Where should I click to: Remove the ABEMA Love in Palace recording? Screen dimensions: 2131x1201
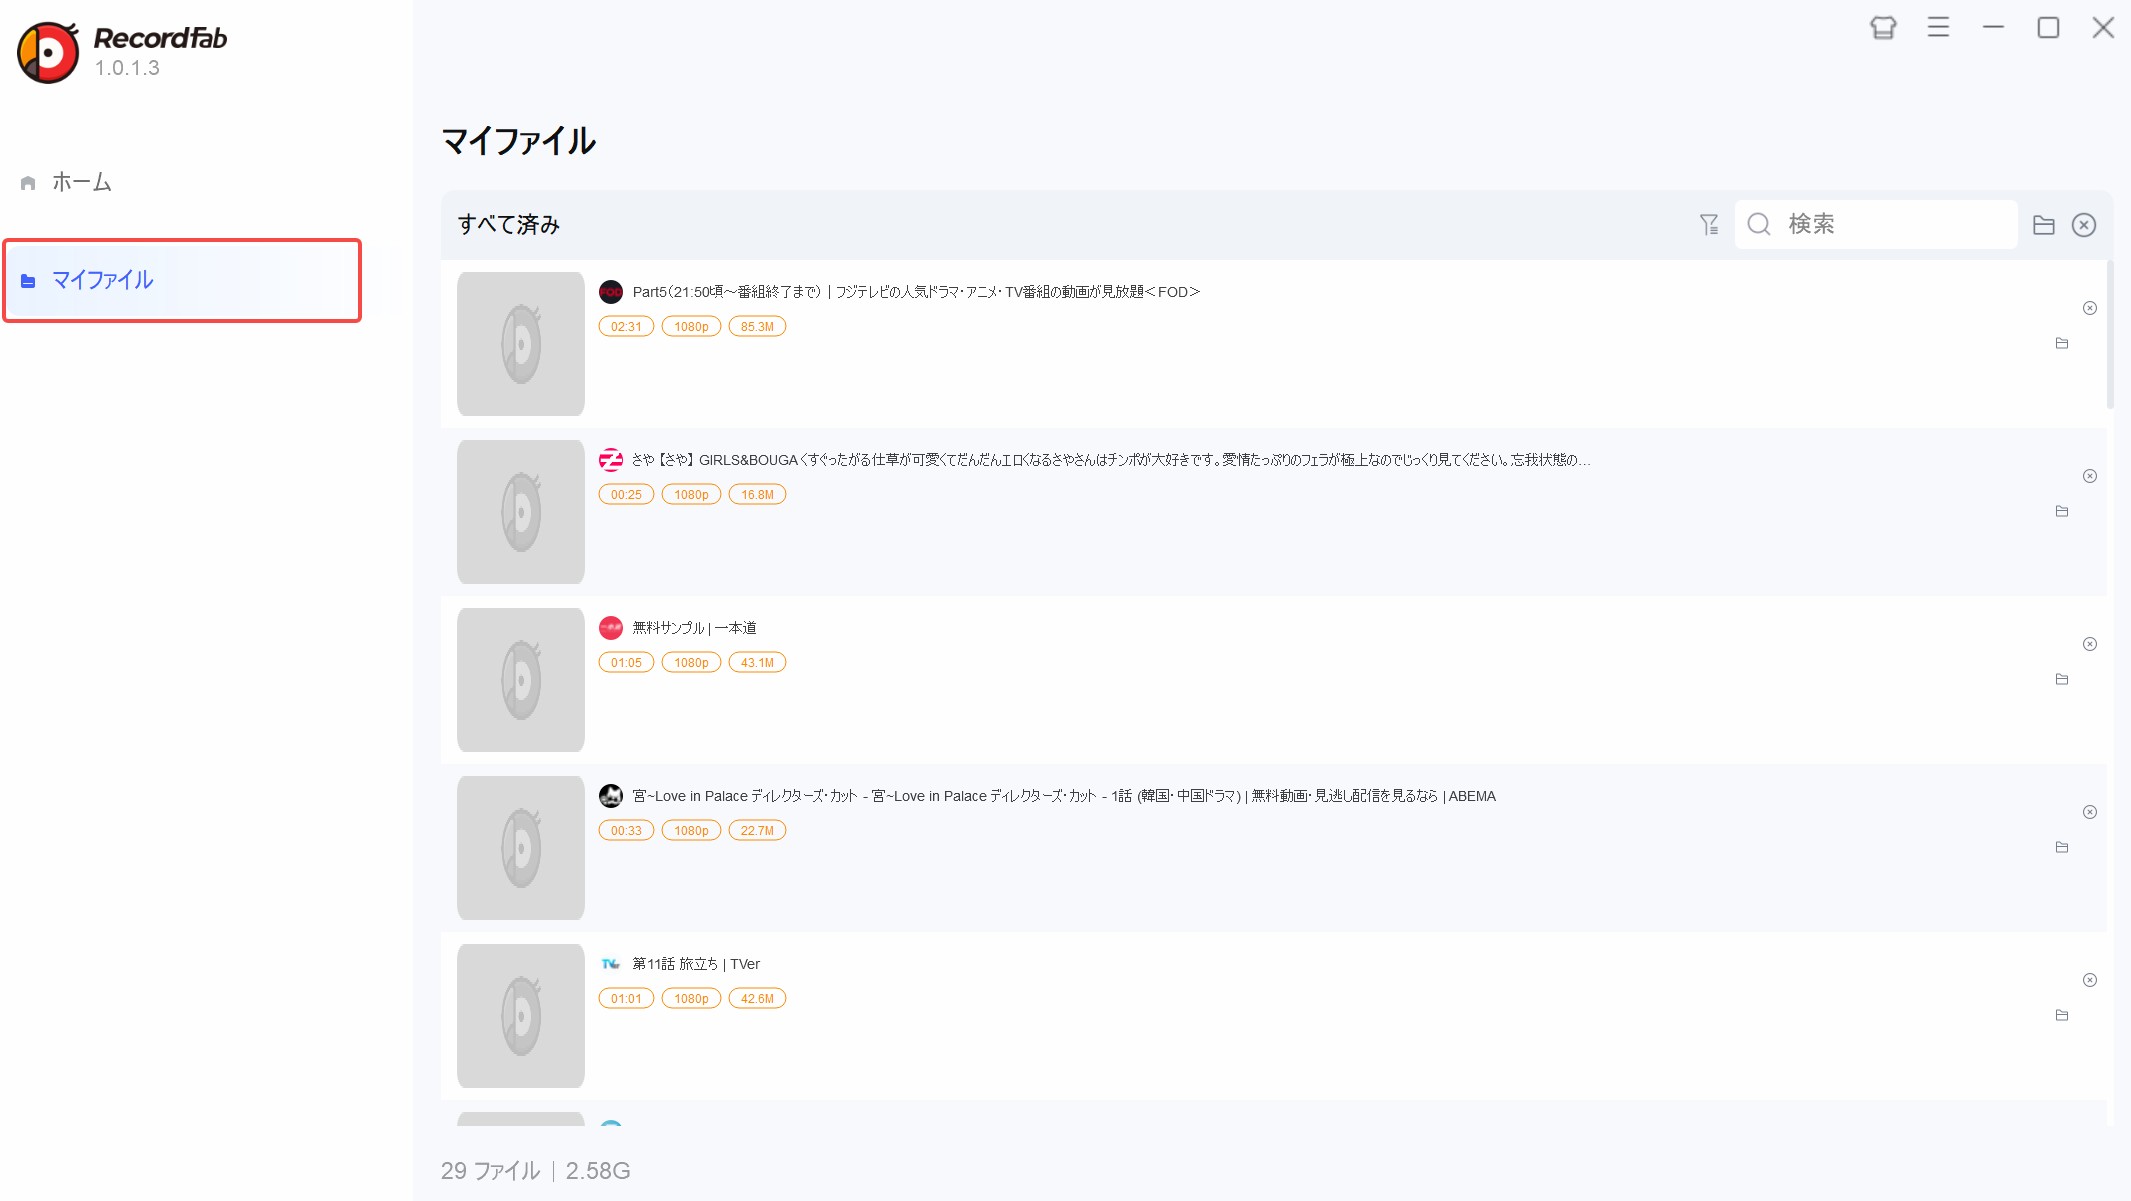tap(2090, 812)
